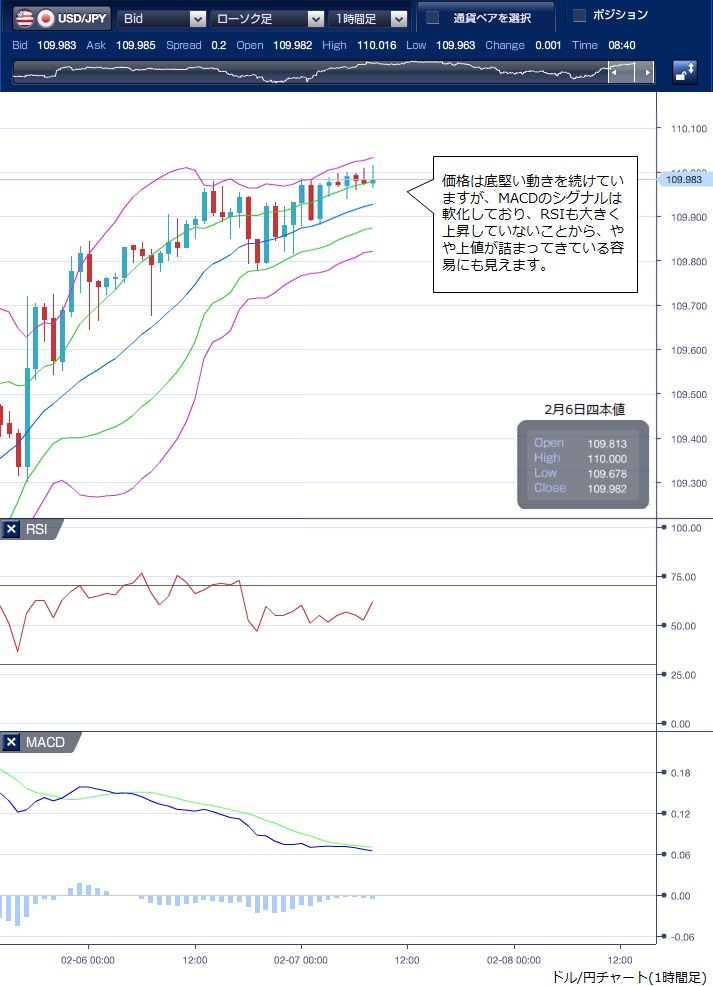713x986 pixels.
Task: Click the Japanese analysis comment callout
Action: coord(535,225)
